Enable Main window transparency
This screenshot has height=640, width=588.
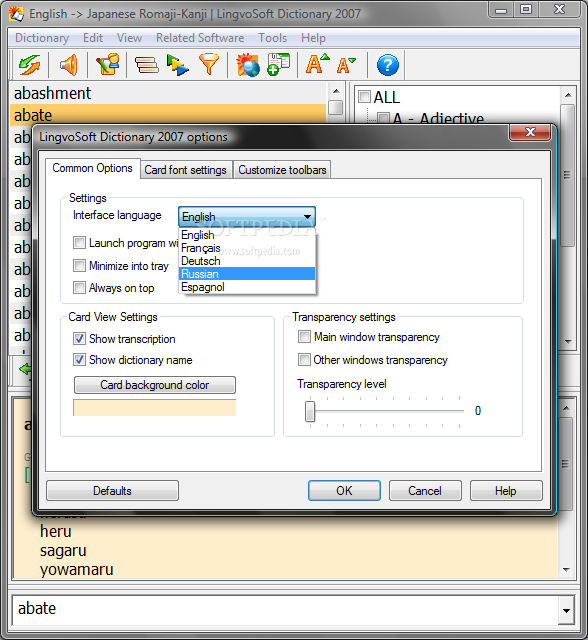304,337
